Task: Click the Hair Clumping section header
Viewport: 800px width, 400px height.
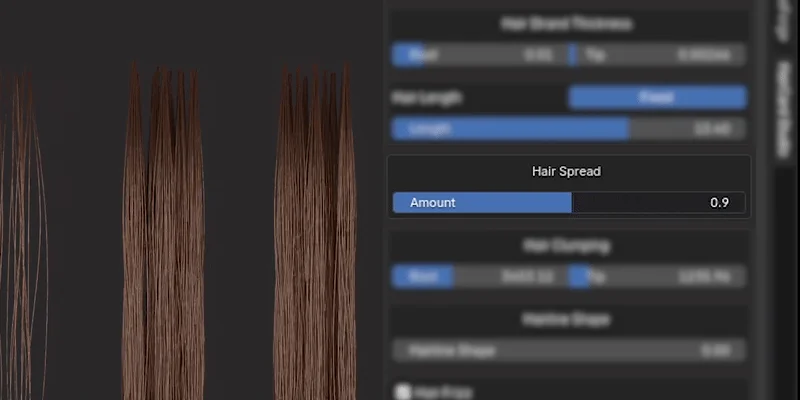Action: 566,245
